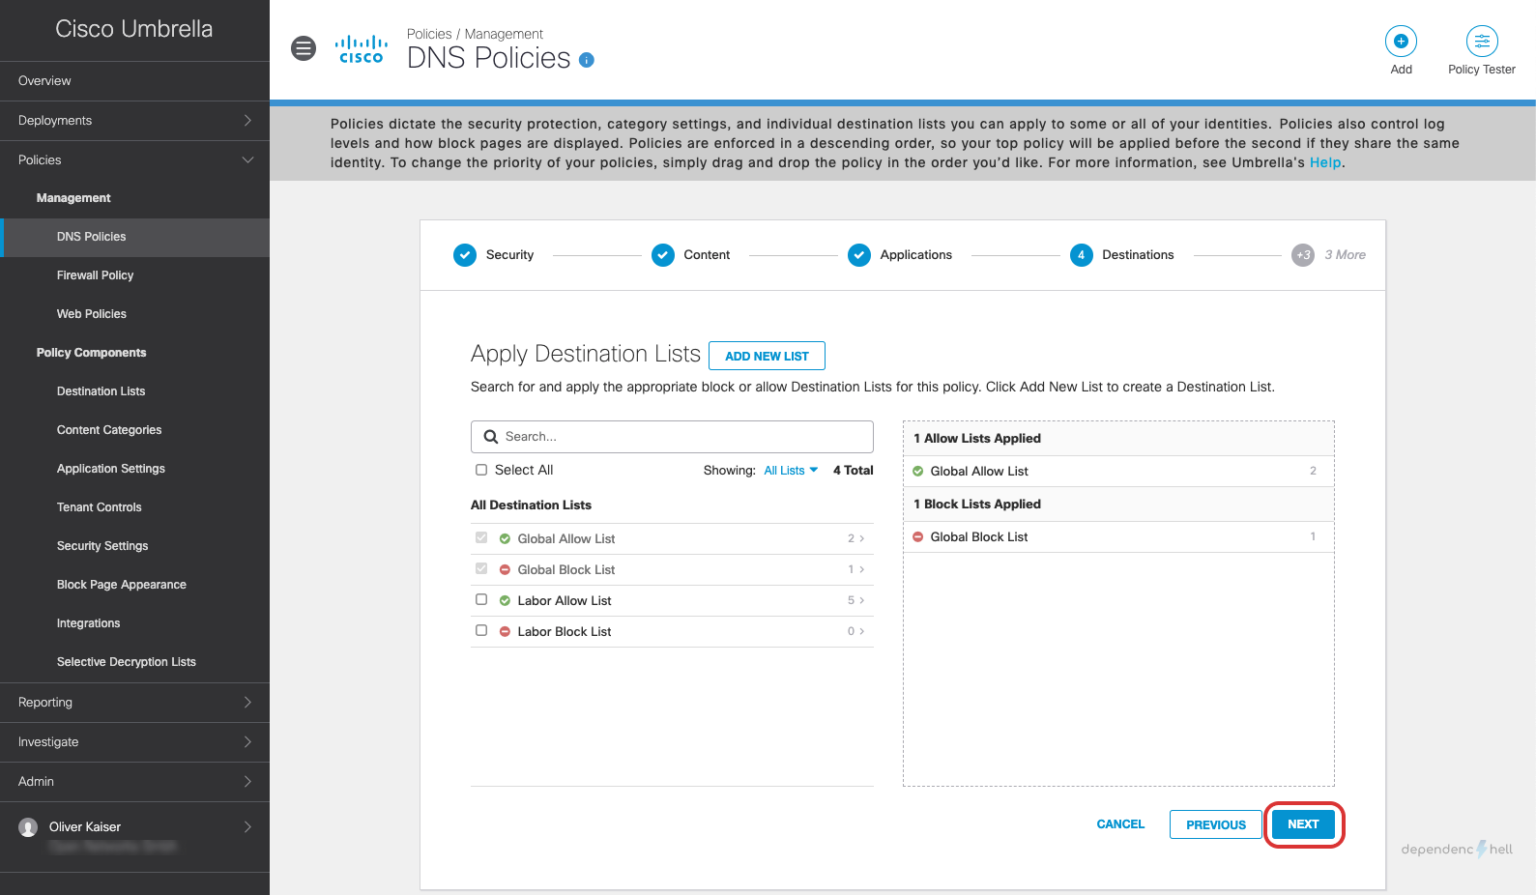This screenshot has width=1536, height=895.
Task: Open Umbrella's Help link
Action: pos(1325,162)
